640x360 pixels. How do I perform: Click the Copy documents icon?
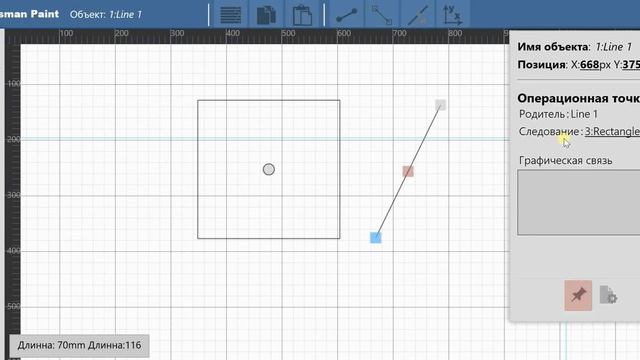click(x=266, y=15)
